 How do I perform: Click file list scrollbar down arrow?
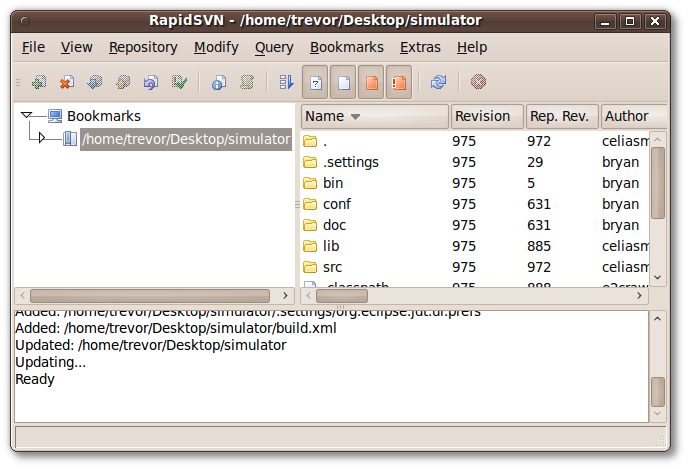657,277
